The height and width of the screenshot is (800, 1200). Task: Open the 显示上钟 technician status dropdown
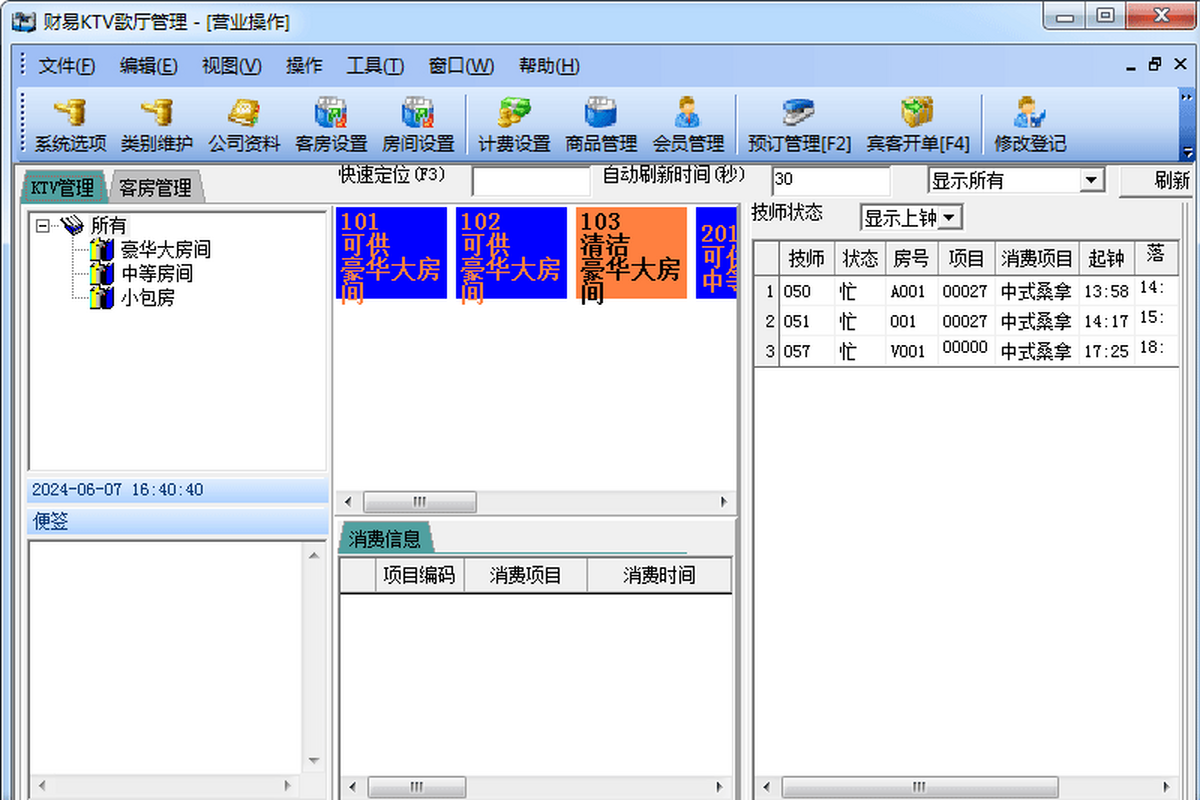click(949, 217)
